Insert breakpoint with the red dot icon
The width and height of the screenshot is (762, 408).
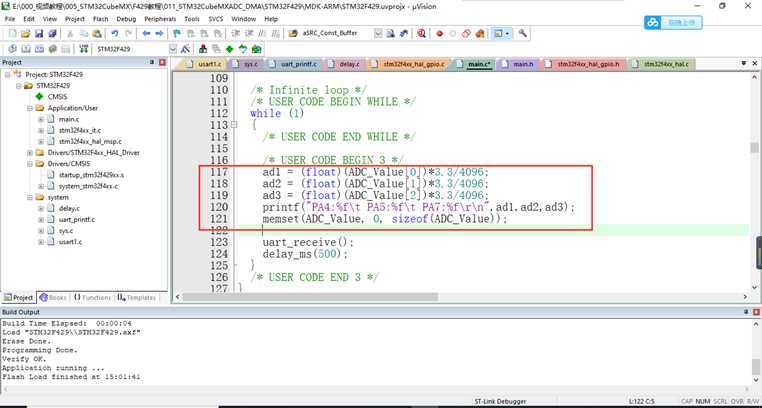(440, 34)
